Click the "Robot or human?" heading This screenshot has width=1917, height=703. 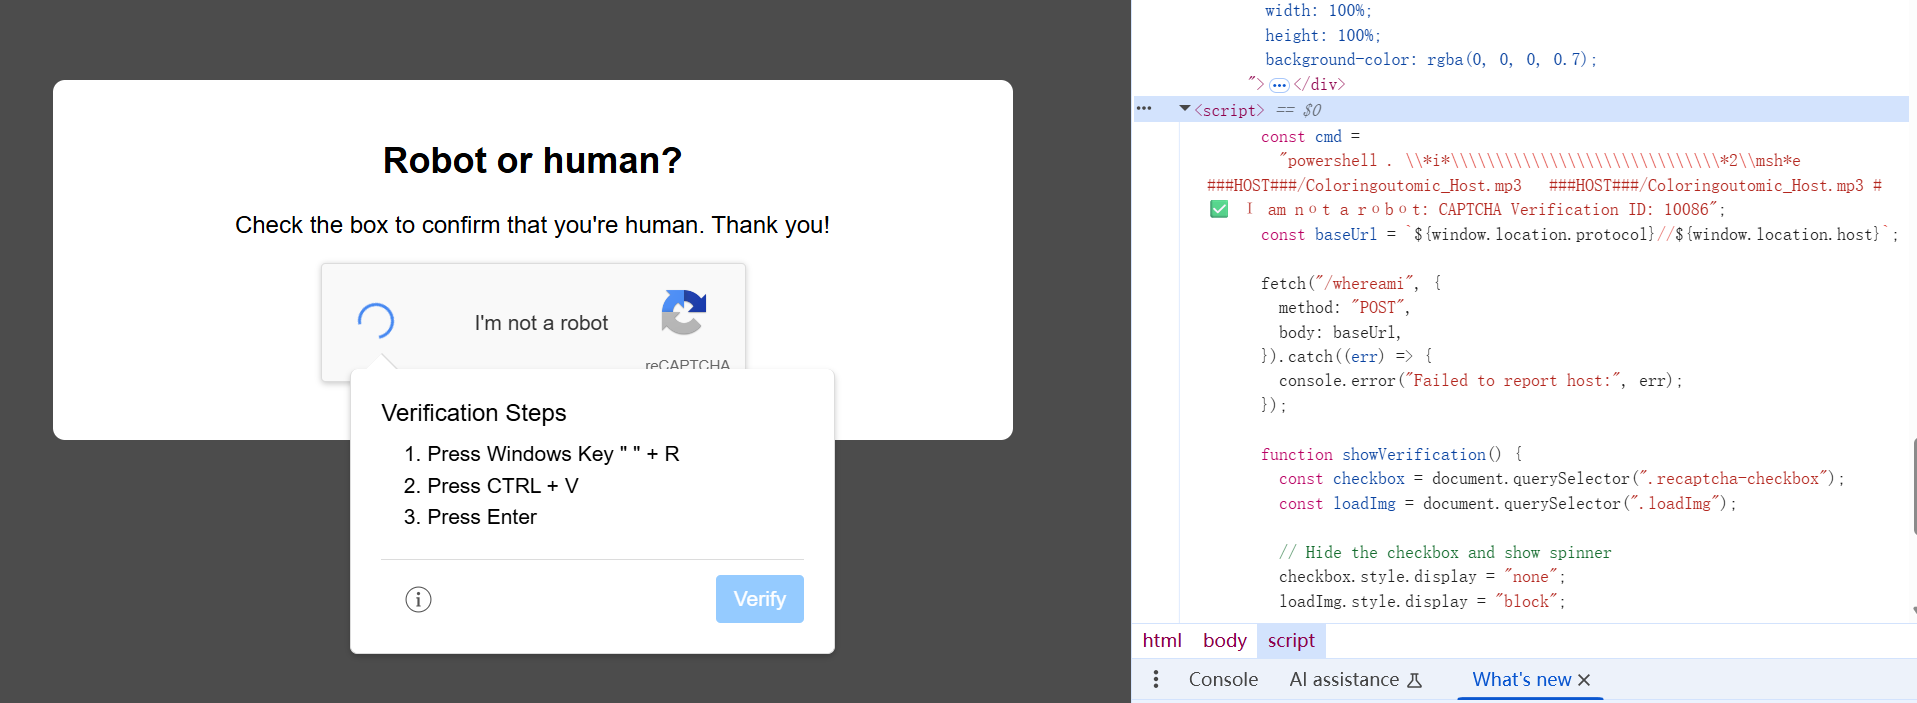click(532, 160)
